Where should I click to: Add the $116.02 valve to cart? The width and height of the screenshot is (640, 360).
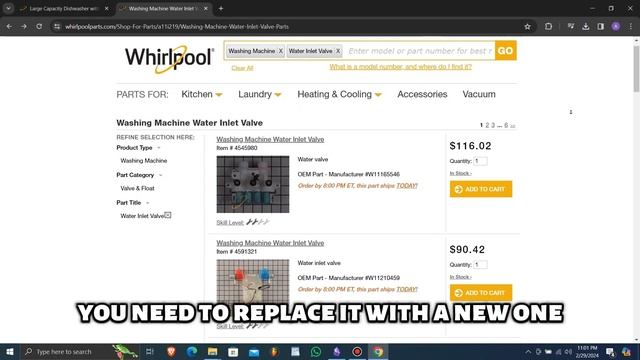coord(481,189)
